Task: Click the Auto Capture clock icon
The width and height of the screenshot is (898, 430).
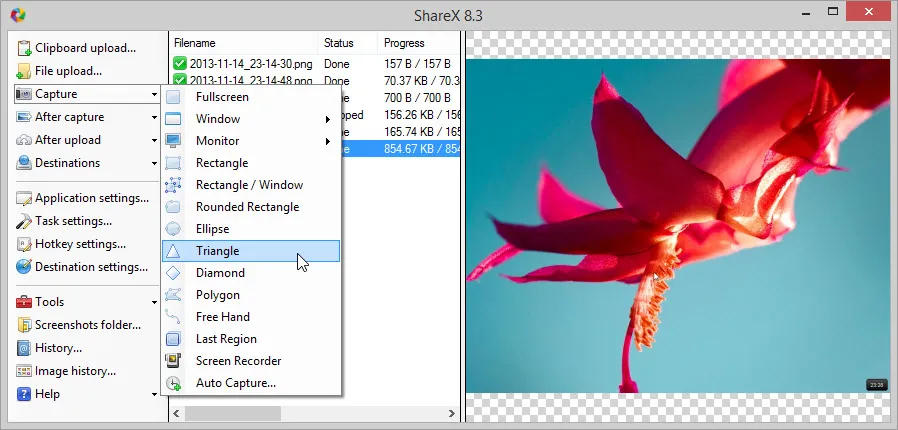Action: pos(173,383)
